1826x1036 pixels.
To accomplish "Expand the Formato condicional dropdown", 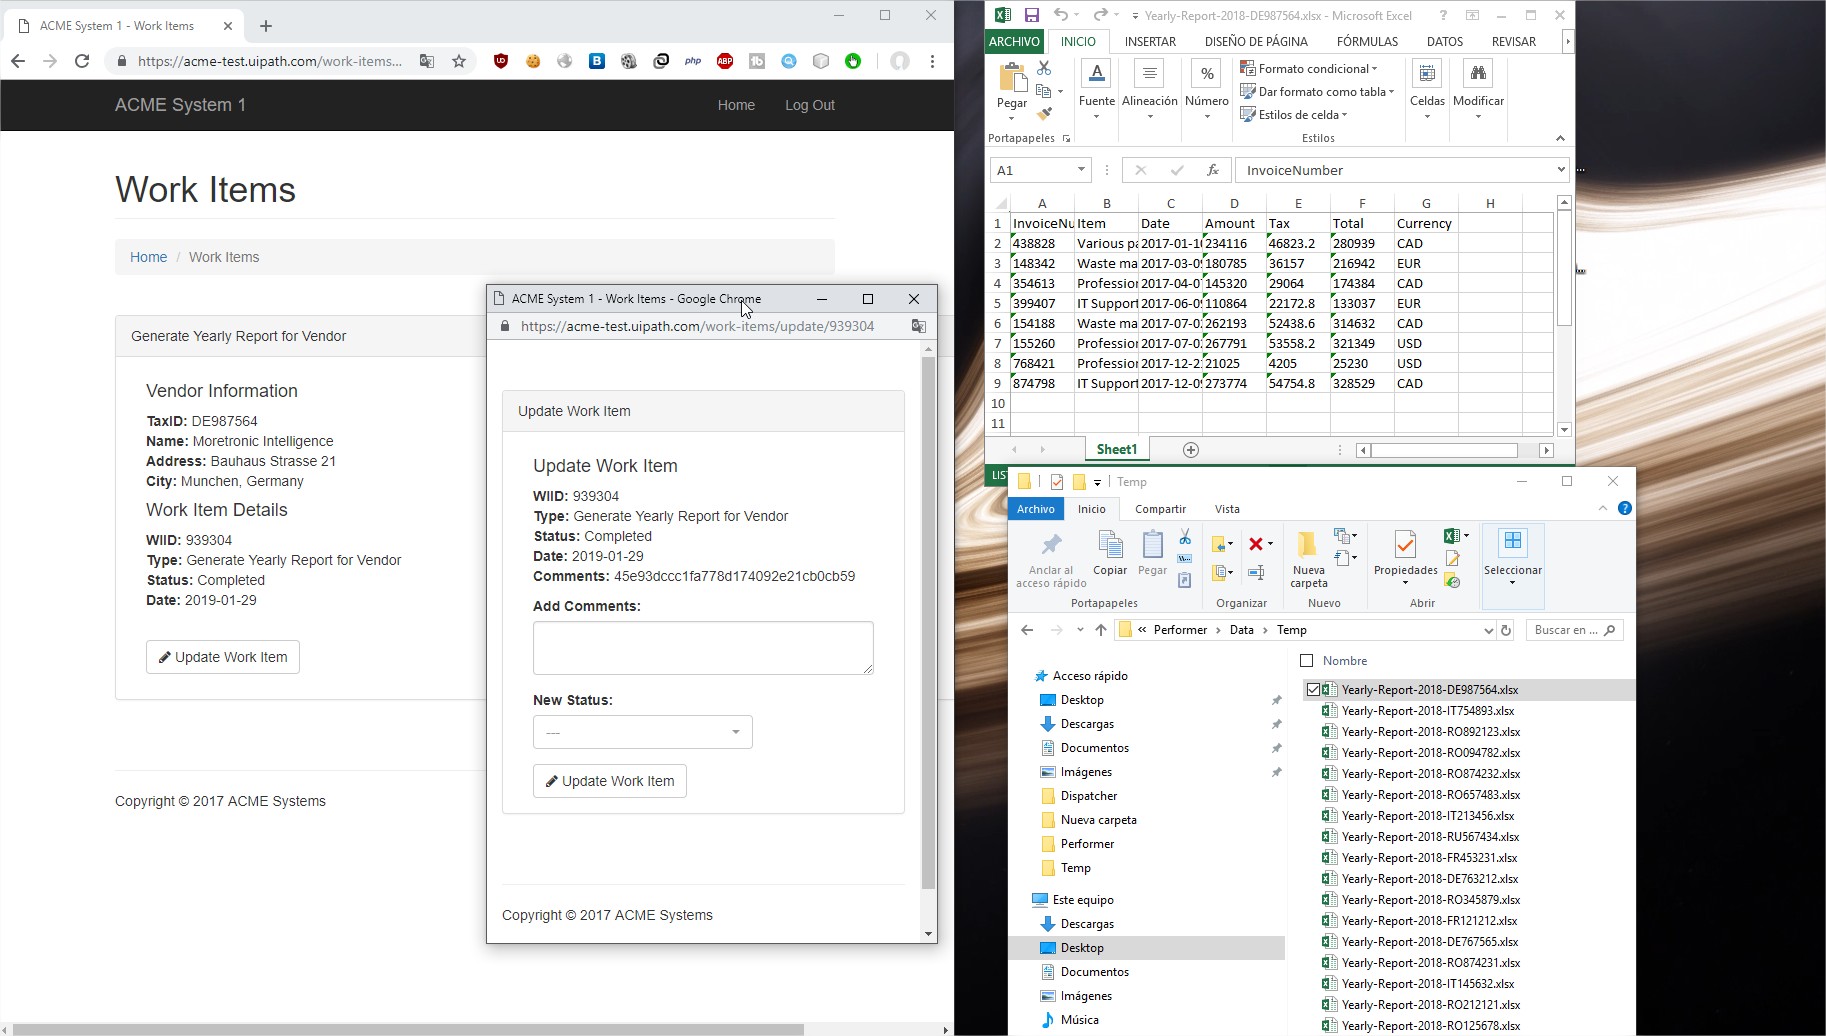I will [x=1375, y=69].
